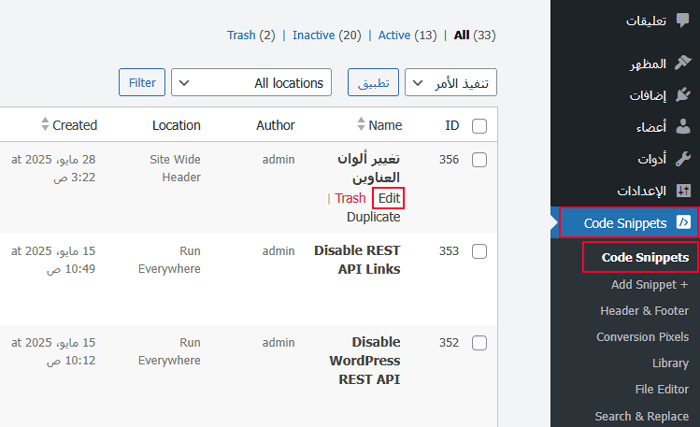Move the first snippet to Trash
This screenshot has height=427, width=700.
pyautogui.click(x=350, y=198)
